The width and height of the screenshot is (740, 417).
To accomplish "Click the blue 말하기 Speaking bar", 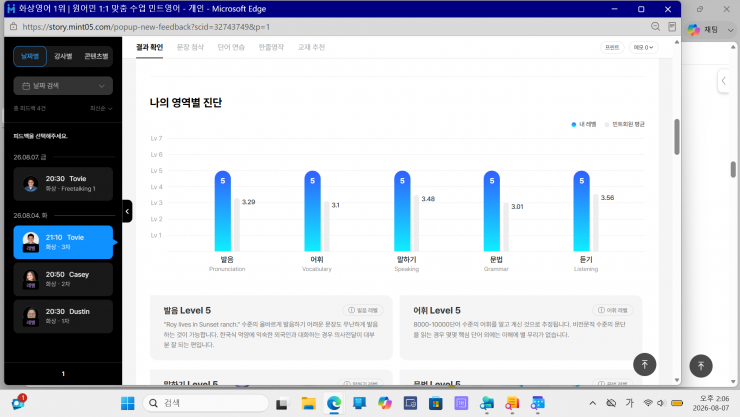I will pyautogui.click(x=402, y=211).
